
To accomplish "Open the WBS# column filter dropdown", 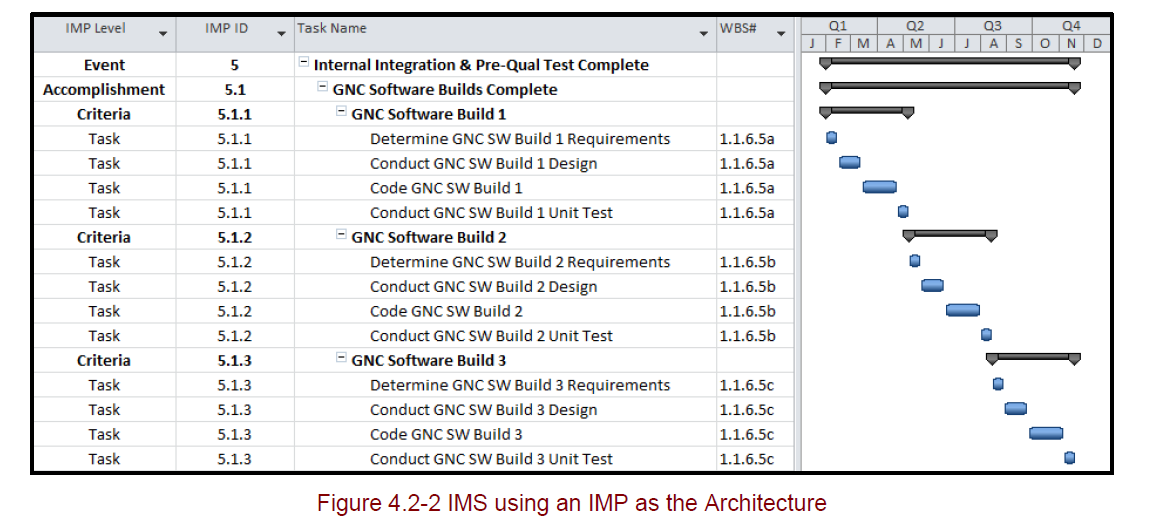I will (780, 33).
